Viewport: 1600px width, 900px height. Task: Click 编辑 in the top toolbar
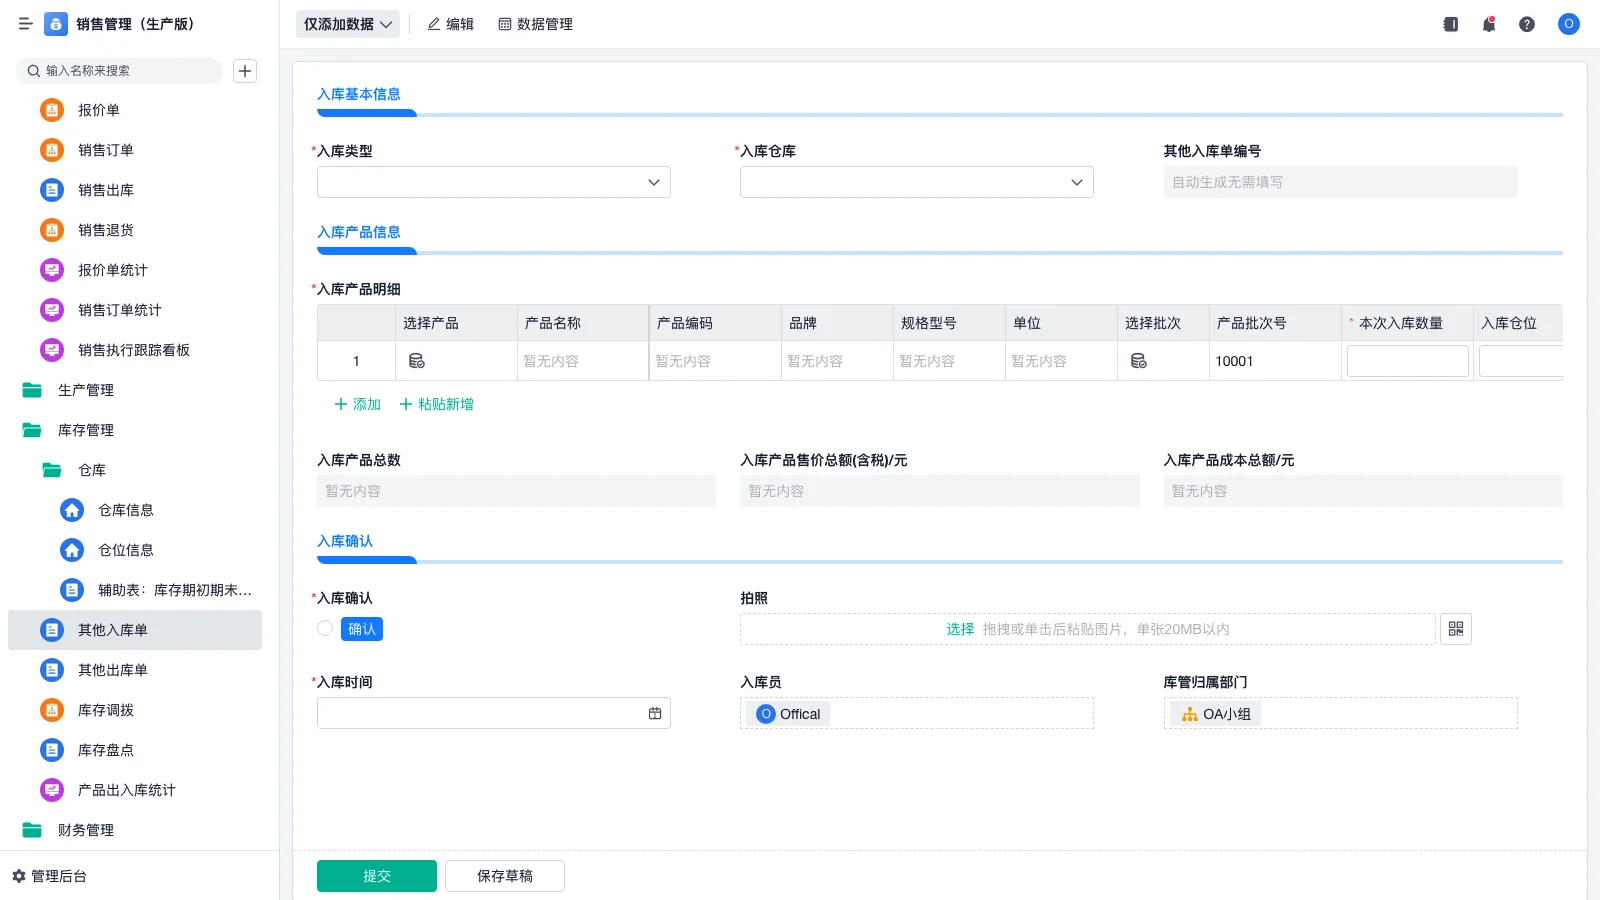(451, 24)
